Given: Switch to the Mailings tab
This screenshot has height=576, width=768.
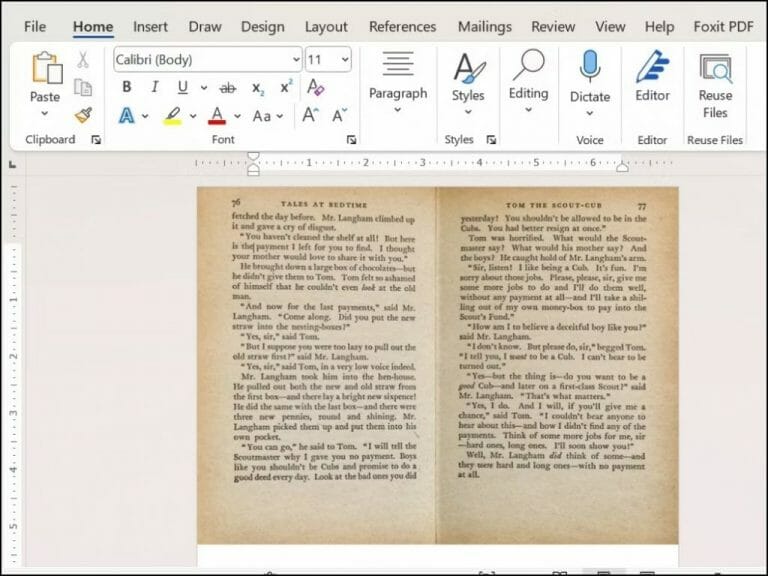Looking at the screenshot, I should click(x=484, y=26).
